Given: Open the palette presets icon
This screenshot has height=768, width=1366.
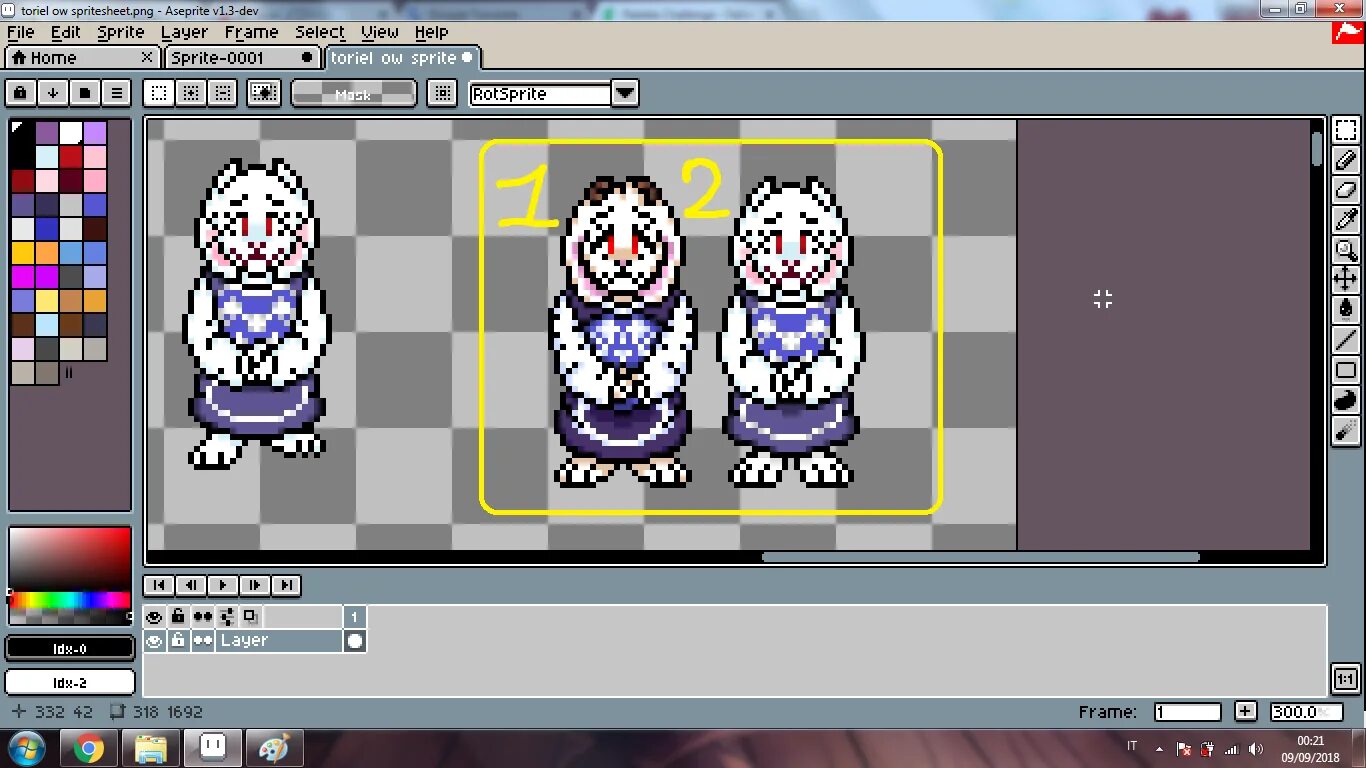Looking at the screenshot, I should (84, 93).
